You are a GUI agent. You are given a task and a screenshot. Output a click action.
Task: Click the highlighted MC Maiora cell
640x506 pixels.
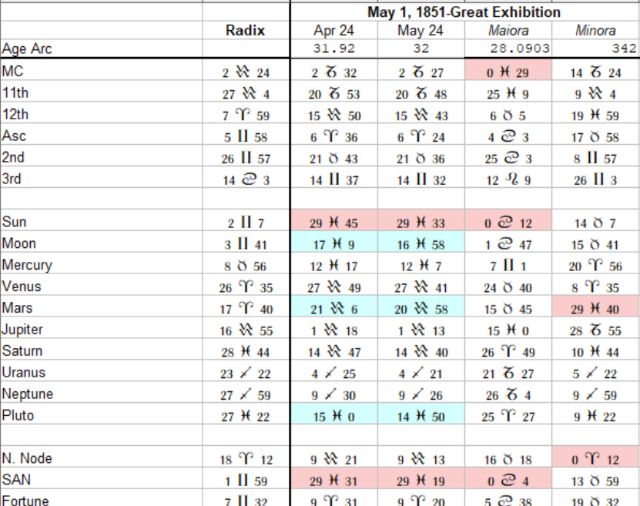(x=508, y=70)
